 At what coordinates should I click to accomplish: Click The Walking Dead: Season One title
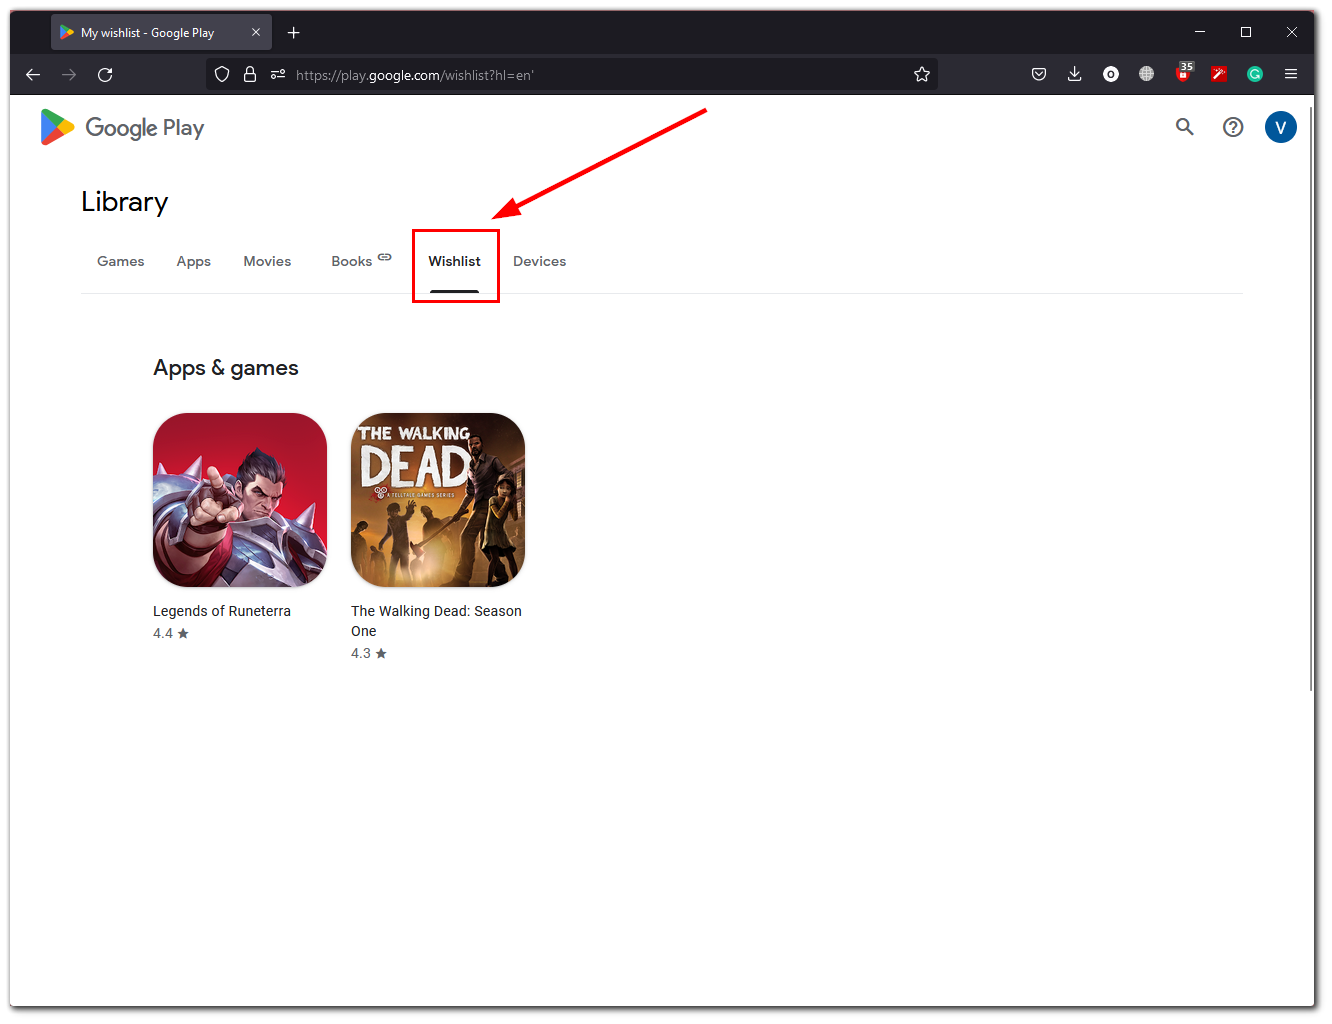[x=437, y=621]
